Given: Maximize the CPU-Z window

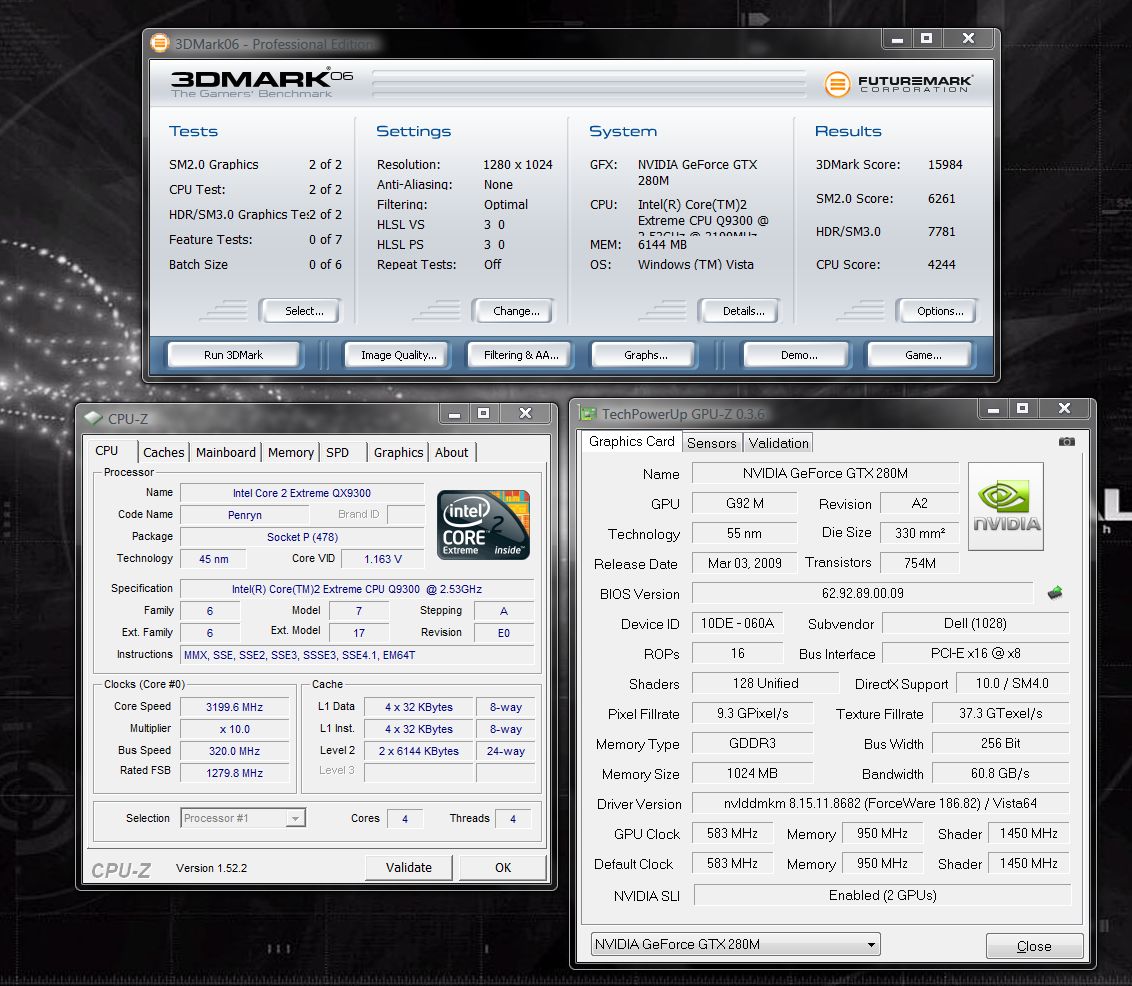Looking at the screenshot, I should [x=484, y=414].
